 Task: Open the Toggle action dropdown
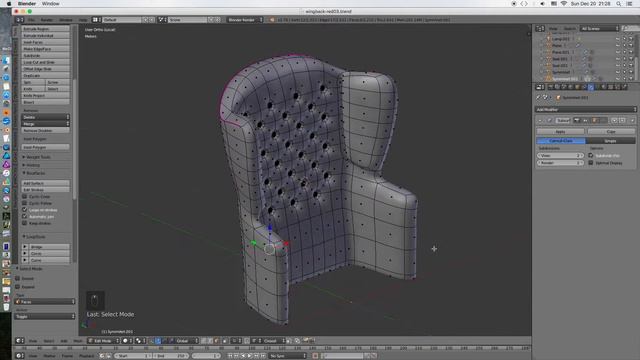coord(45,316)
